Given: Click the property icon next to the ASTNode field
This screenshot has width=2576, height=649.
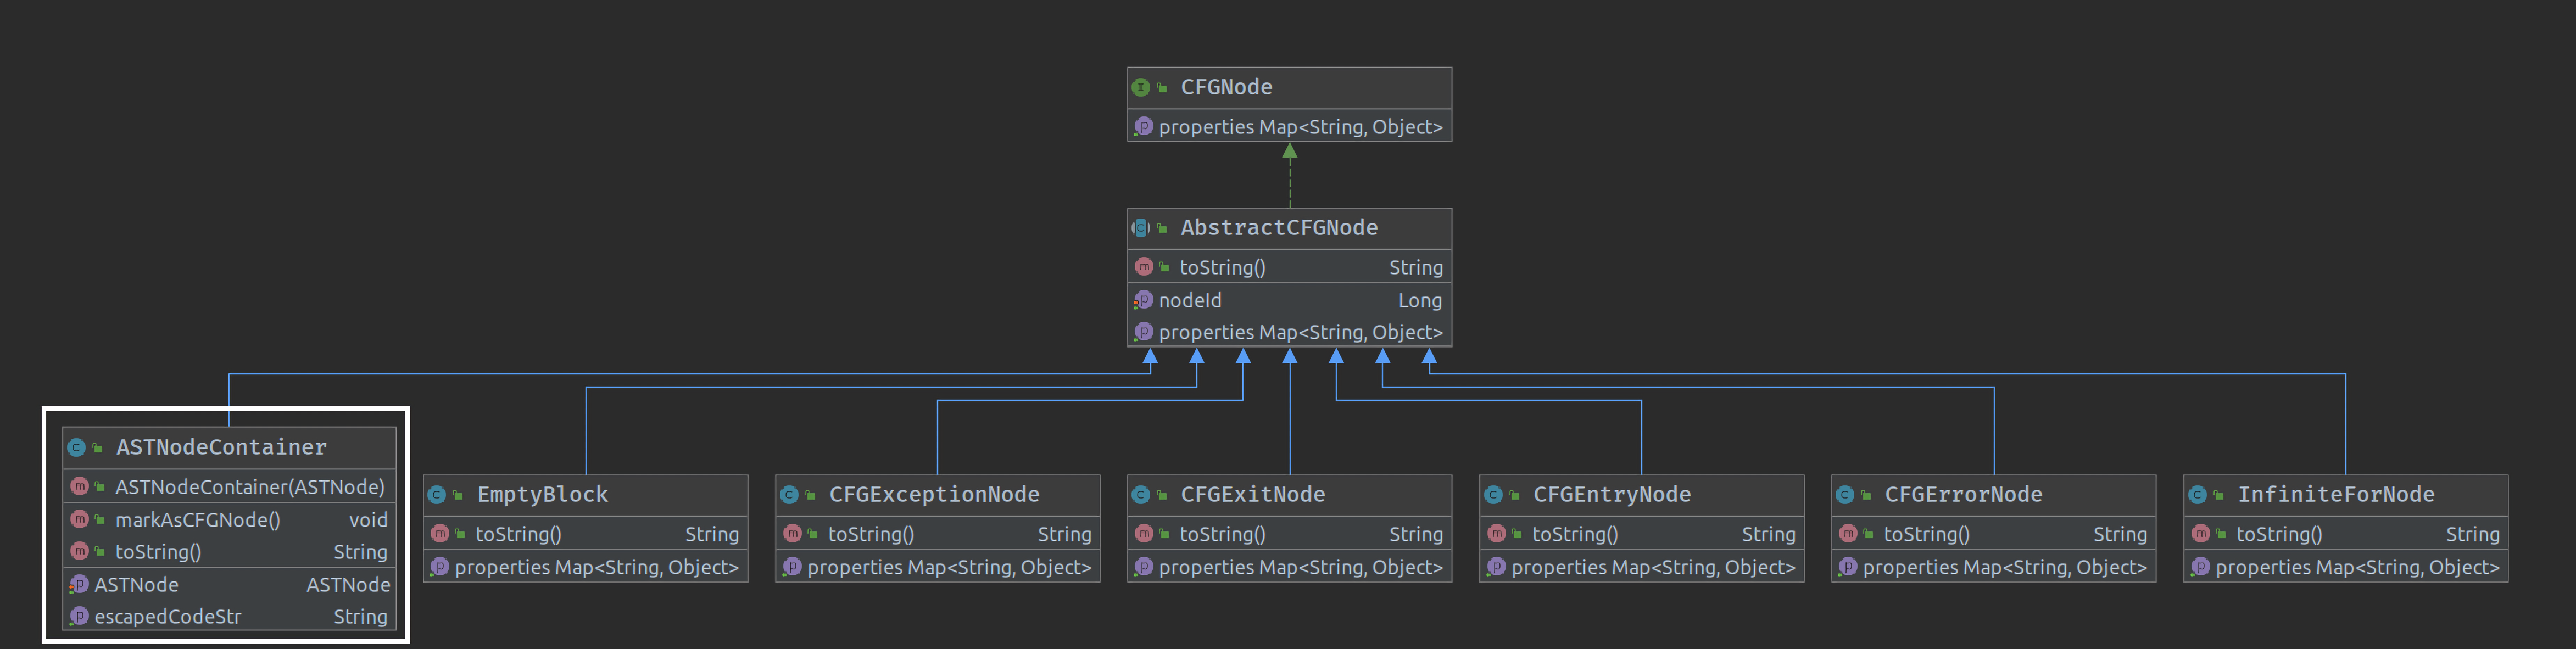Looking at the screenshot, I should click(79, 585).
